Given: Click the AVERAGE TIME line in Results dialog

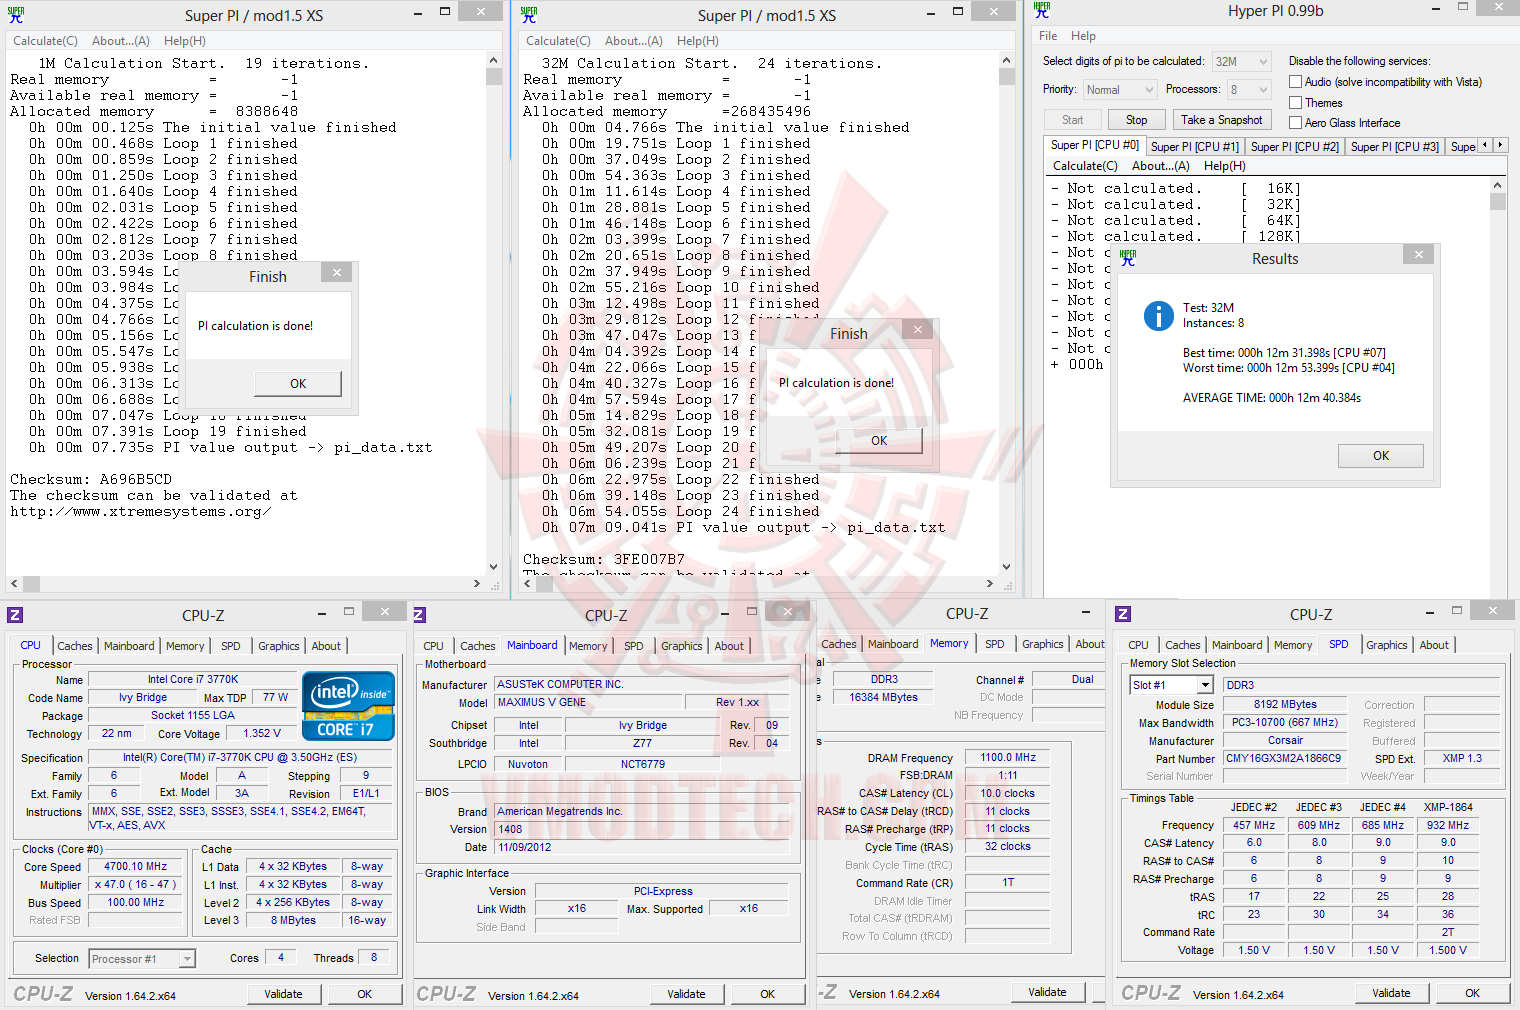Looking at the screenshot, I should pos(1272,398).
